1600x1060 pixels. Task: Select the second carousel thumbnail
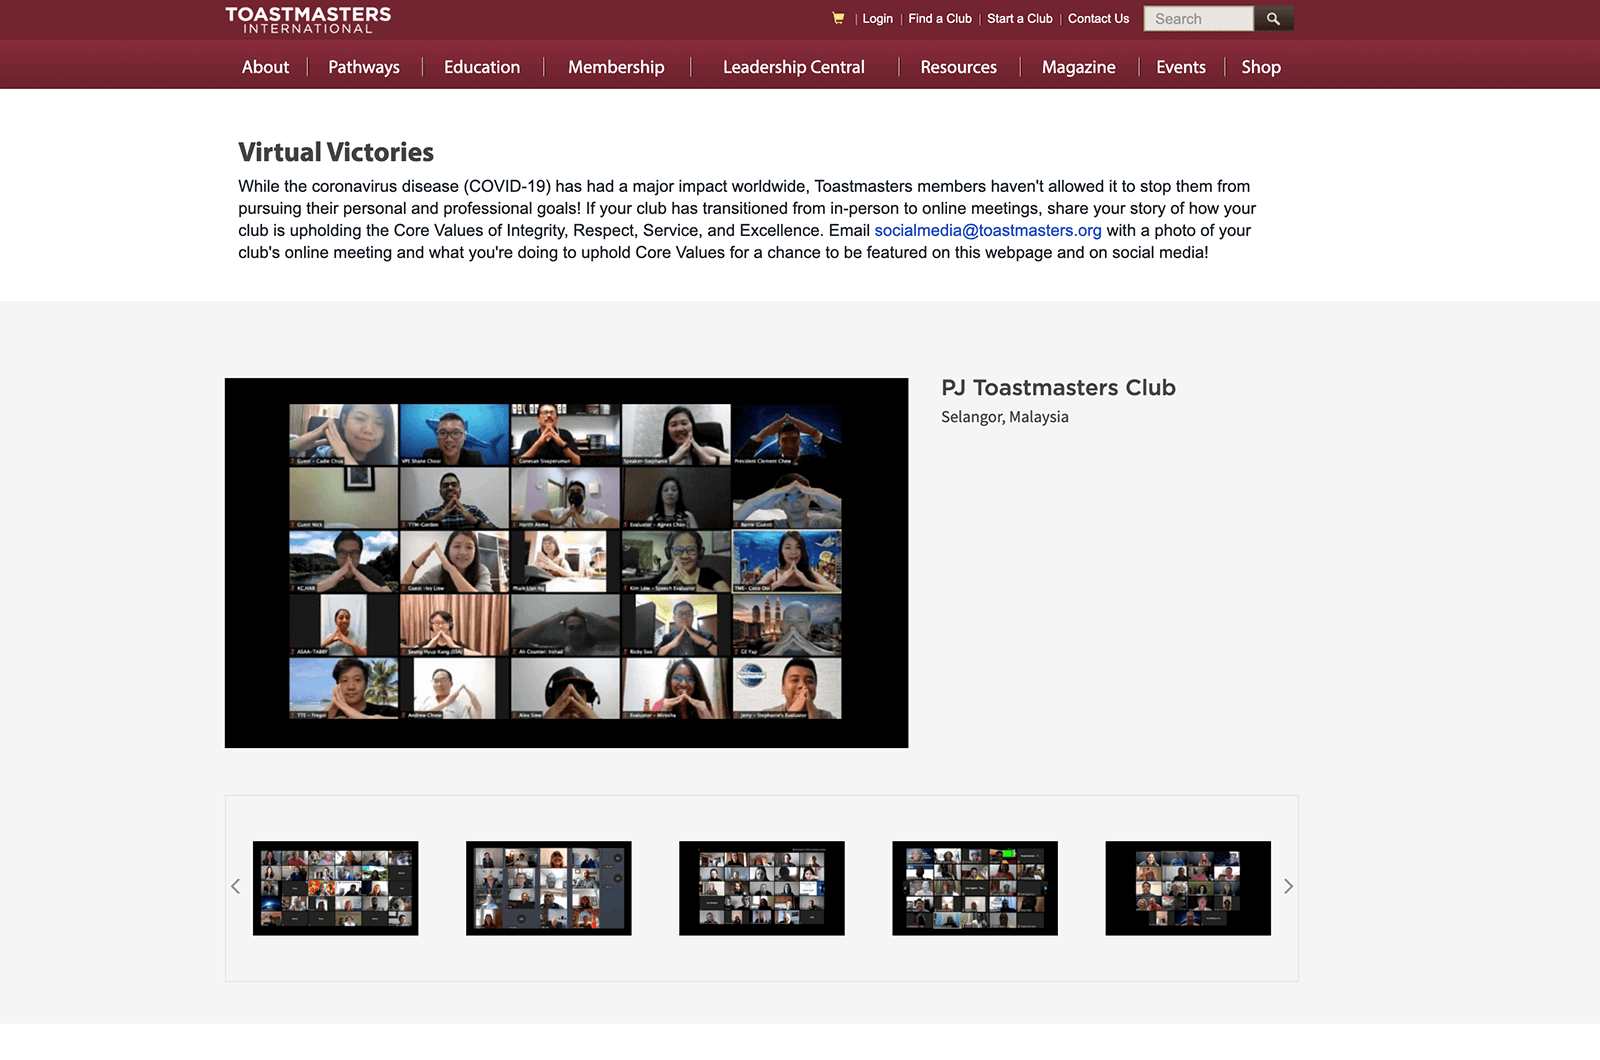[x=549, y=888]
